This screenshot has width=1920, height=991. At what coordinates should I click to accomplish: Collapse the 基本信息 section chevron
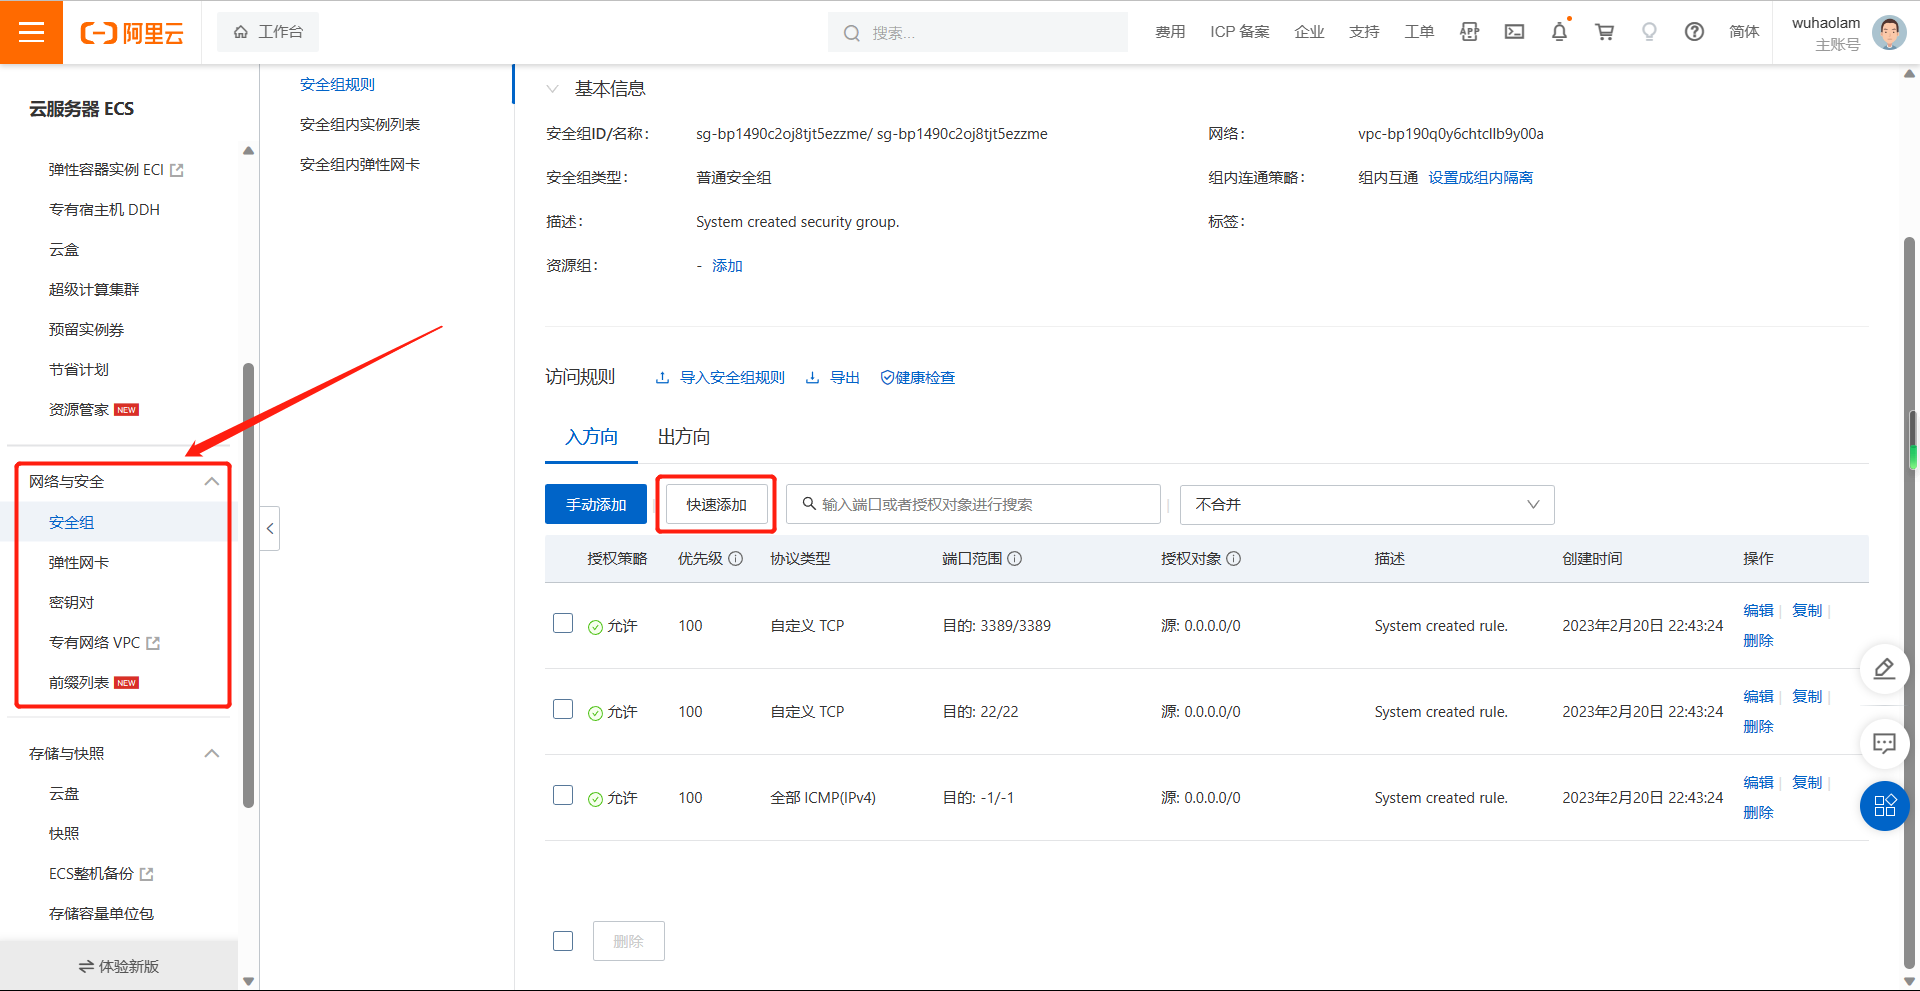(552, 89)
